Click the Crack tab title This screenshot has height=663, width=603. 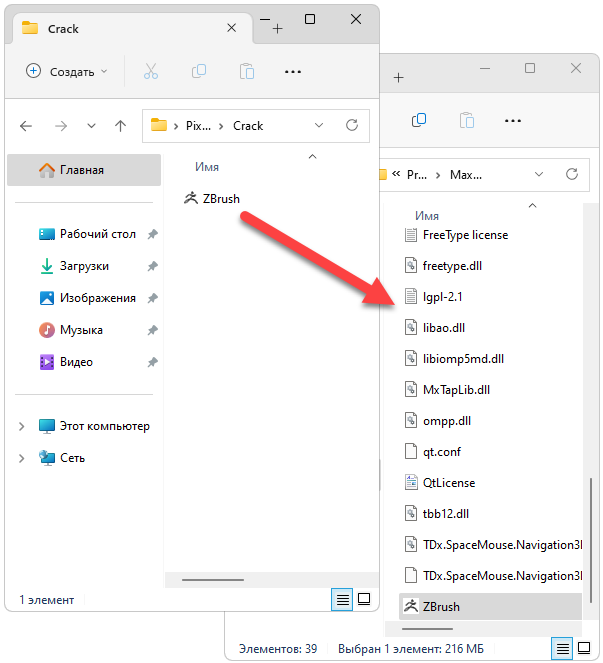(x=63, y=29)
